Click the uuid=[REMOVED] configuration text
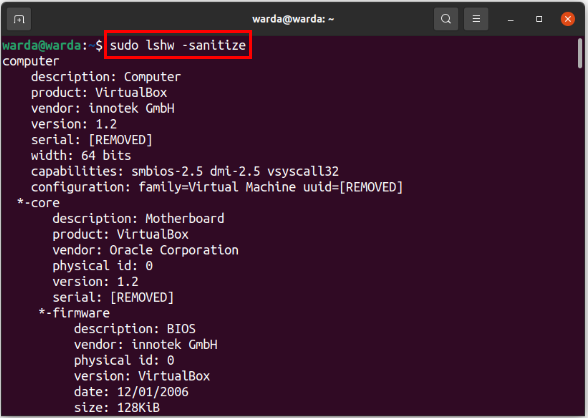The height and width of the screenshot is (418, 588). click(353, 187)
